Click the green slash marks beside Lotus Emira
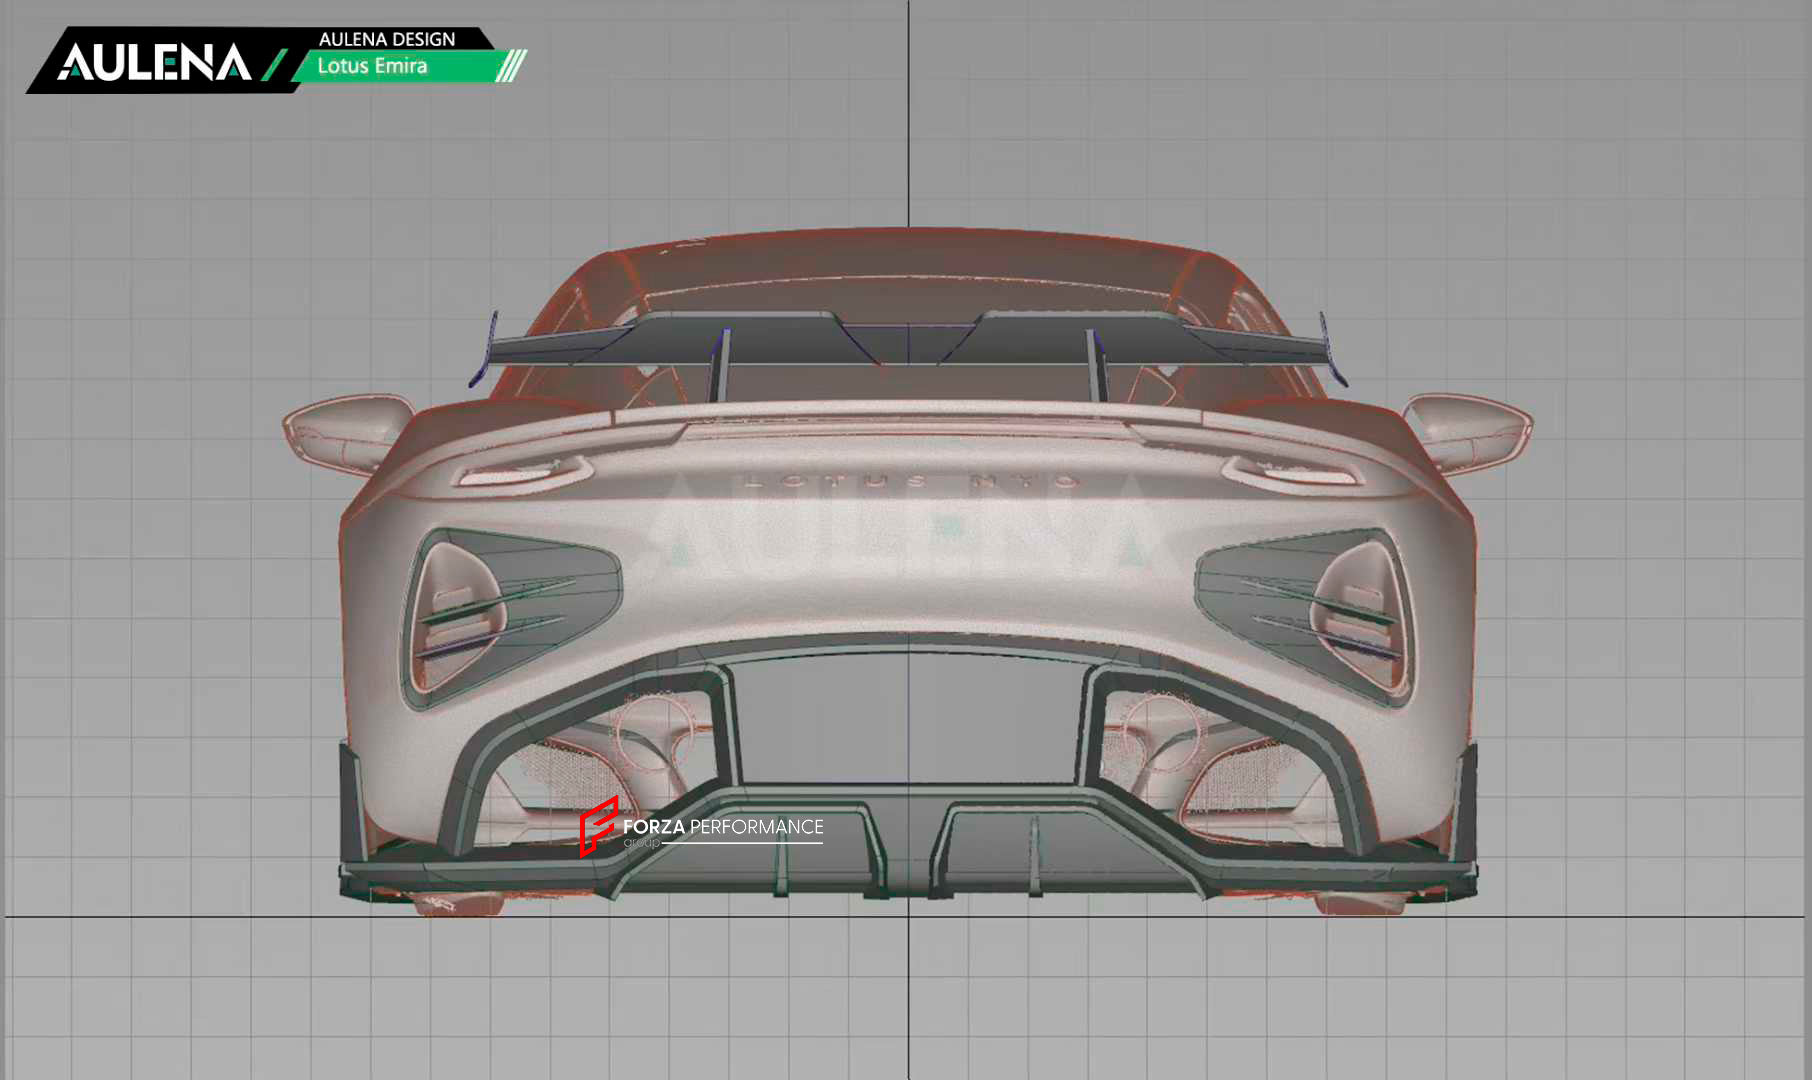 click(510, 66)
